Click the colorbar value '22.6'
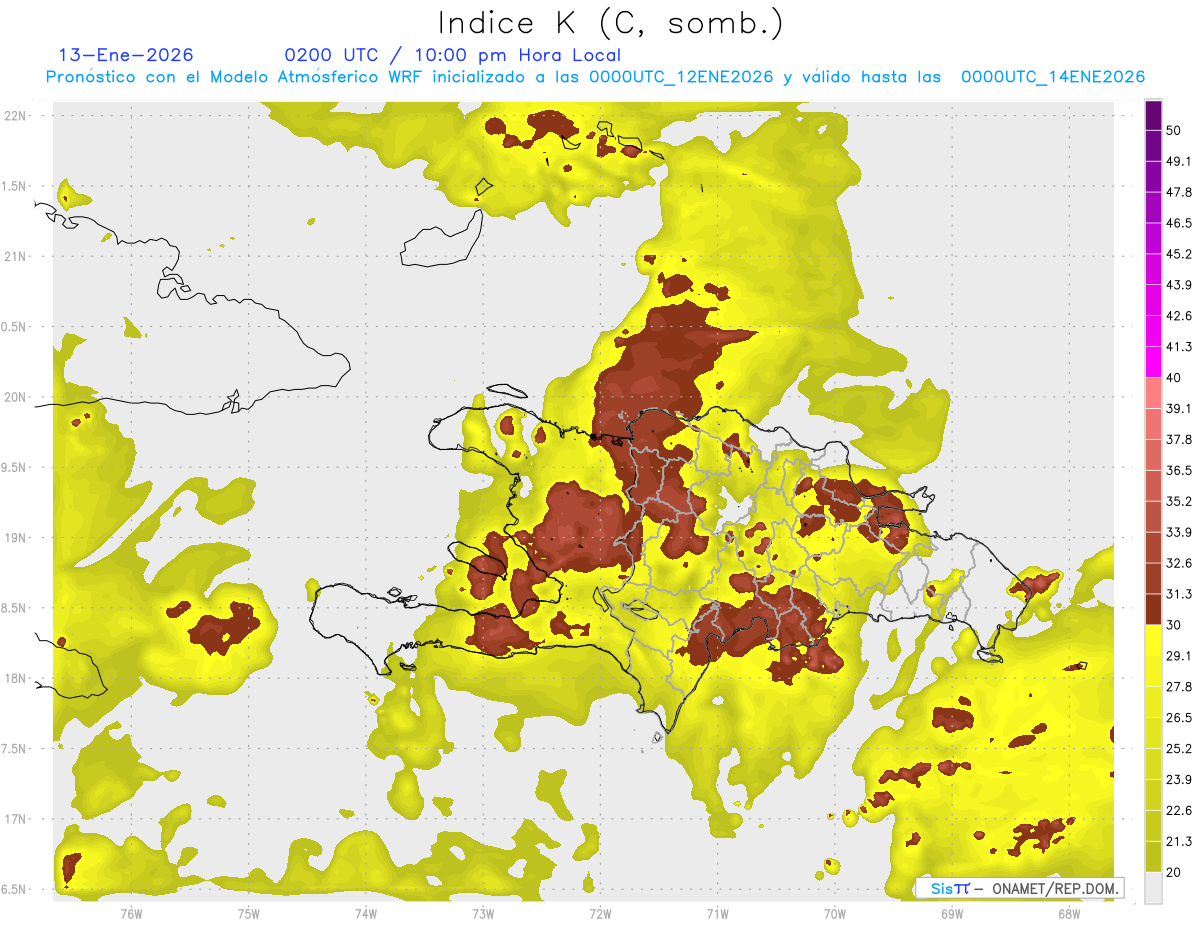 pos(1179,811)
